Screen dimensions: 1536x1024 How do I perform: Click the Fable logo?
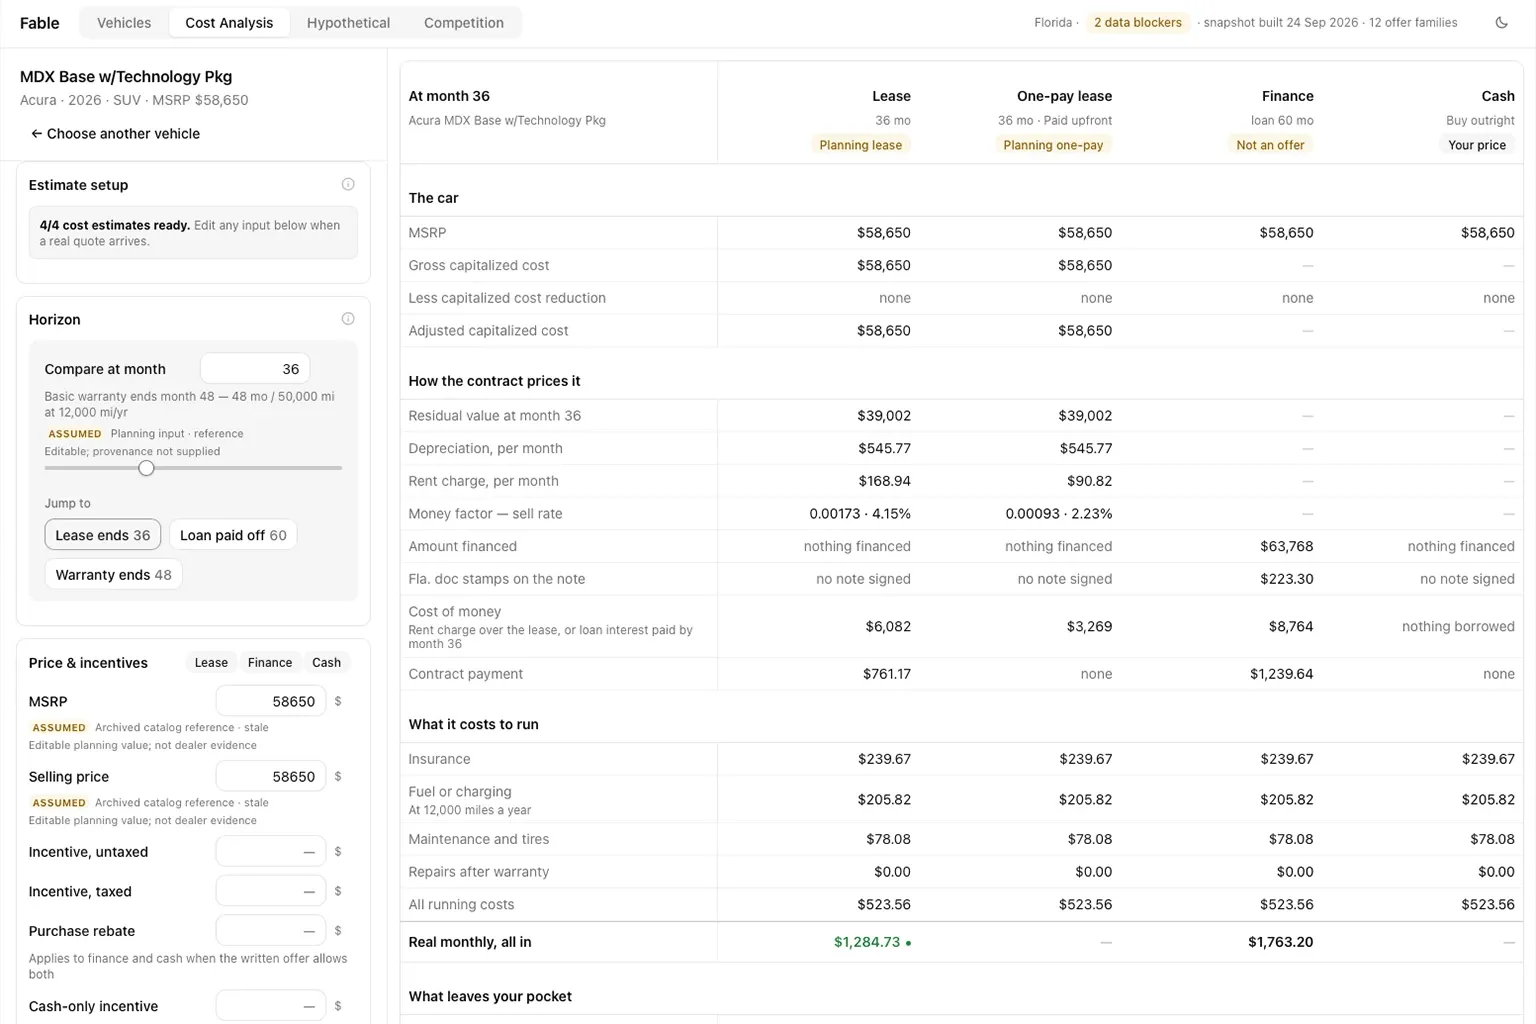(x=40, y=22)
